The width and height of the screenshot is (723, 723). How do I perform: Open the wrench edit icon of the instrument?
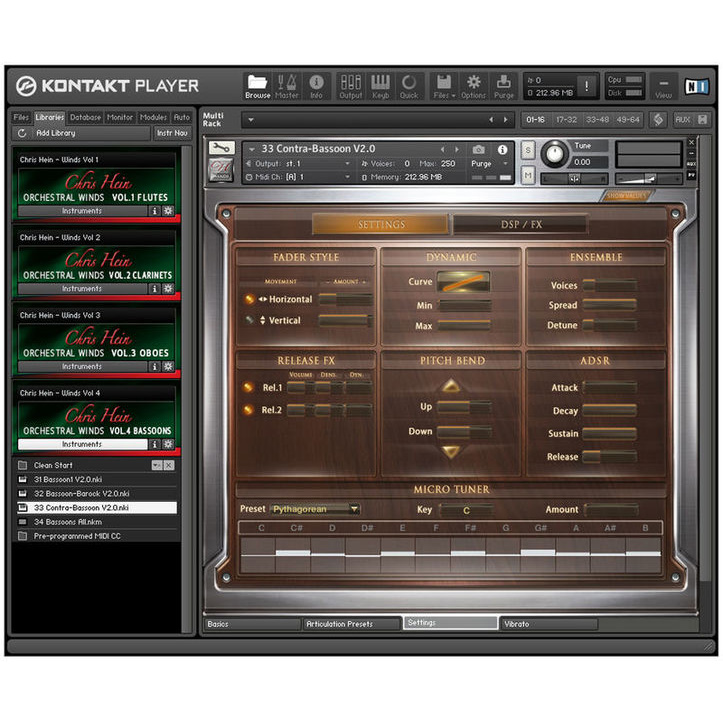point(222,148)
